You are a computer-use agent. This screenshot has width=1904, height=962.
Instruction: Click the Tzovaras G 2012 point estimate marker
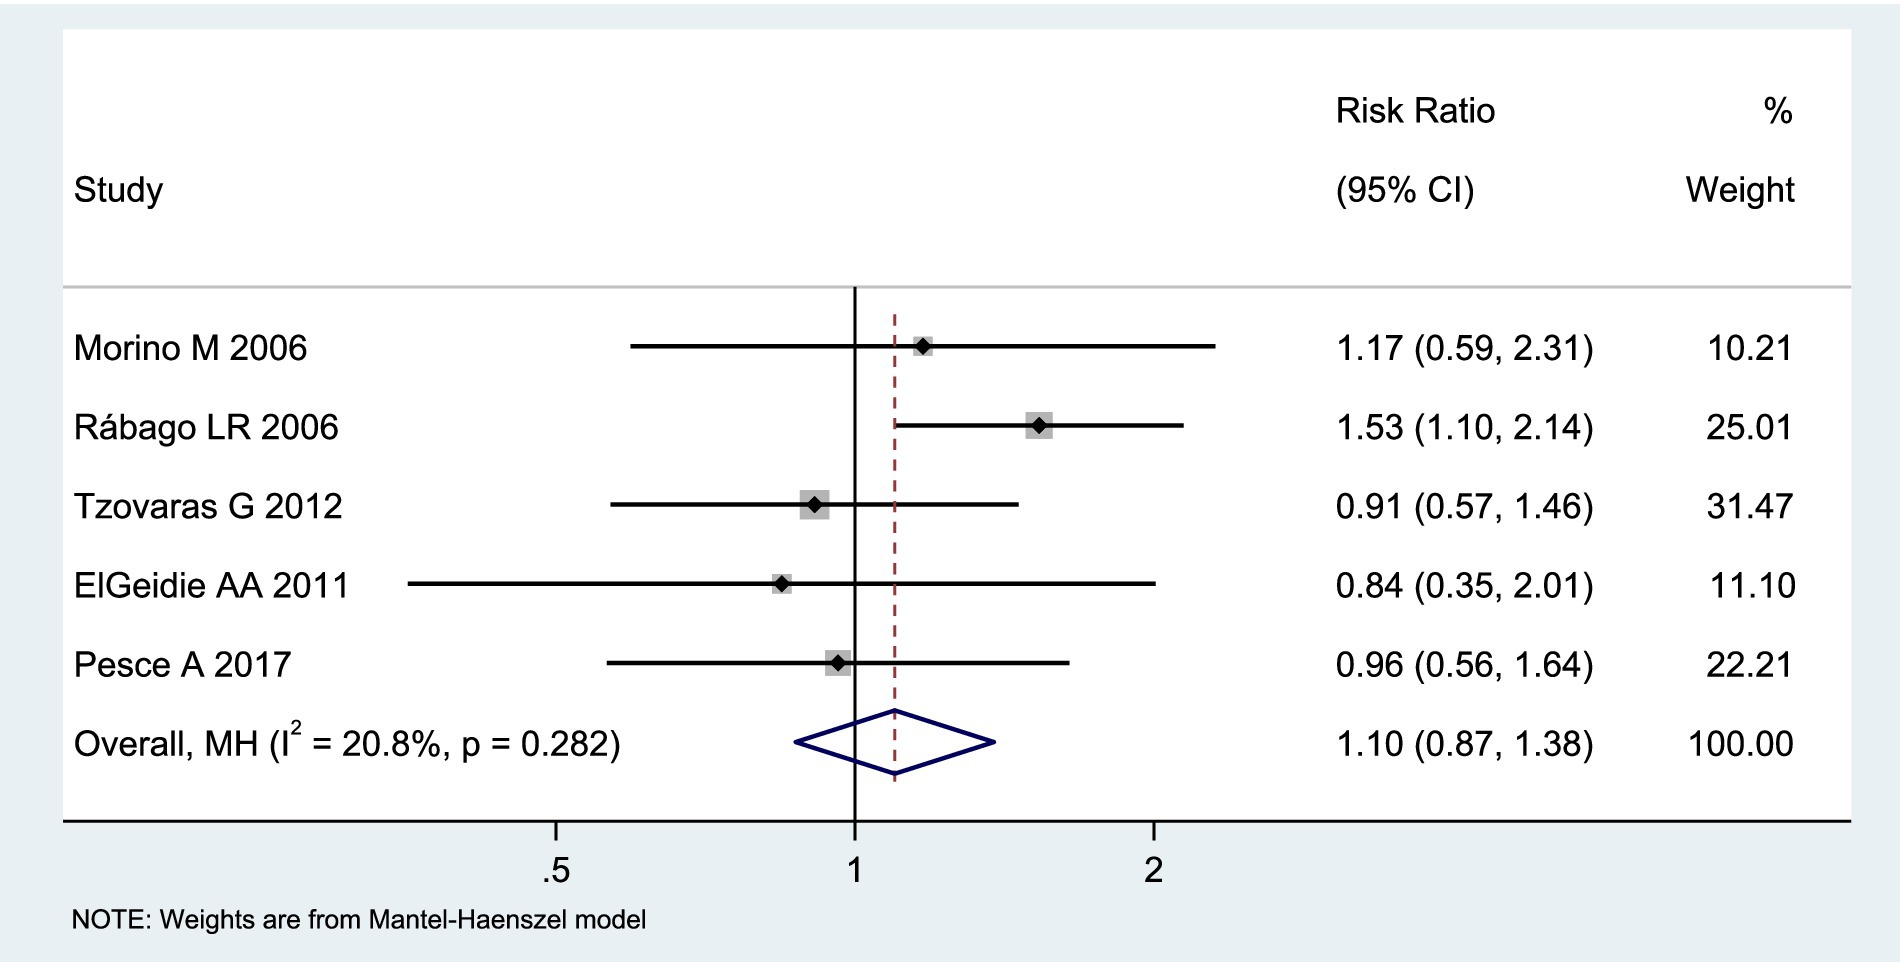814,505
